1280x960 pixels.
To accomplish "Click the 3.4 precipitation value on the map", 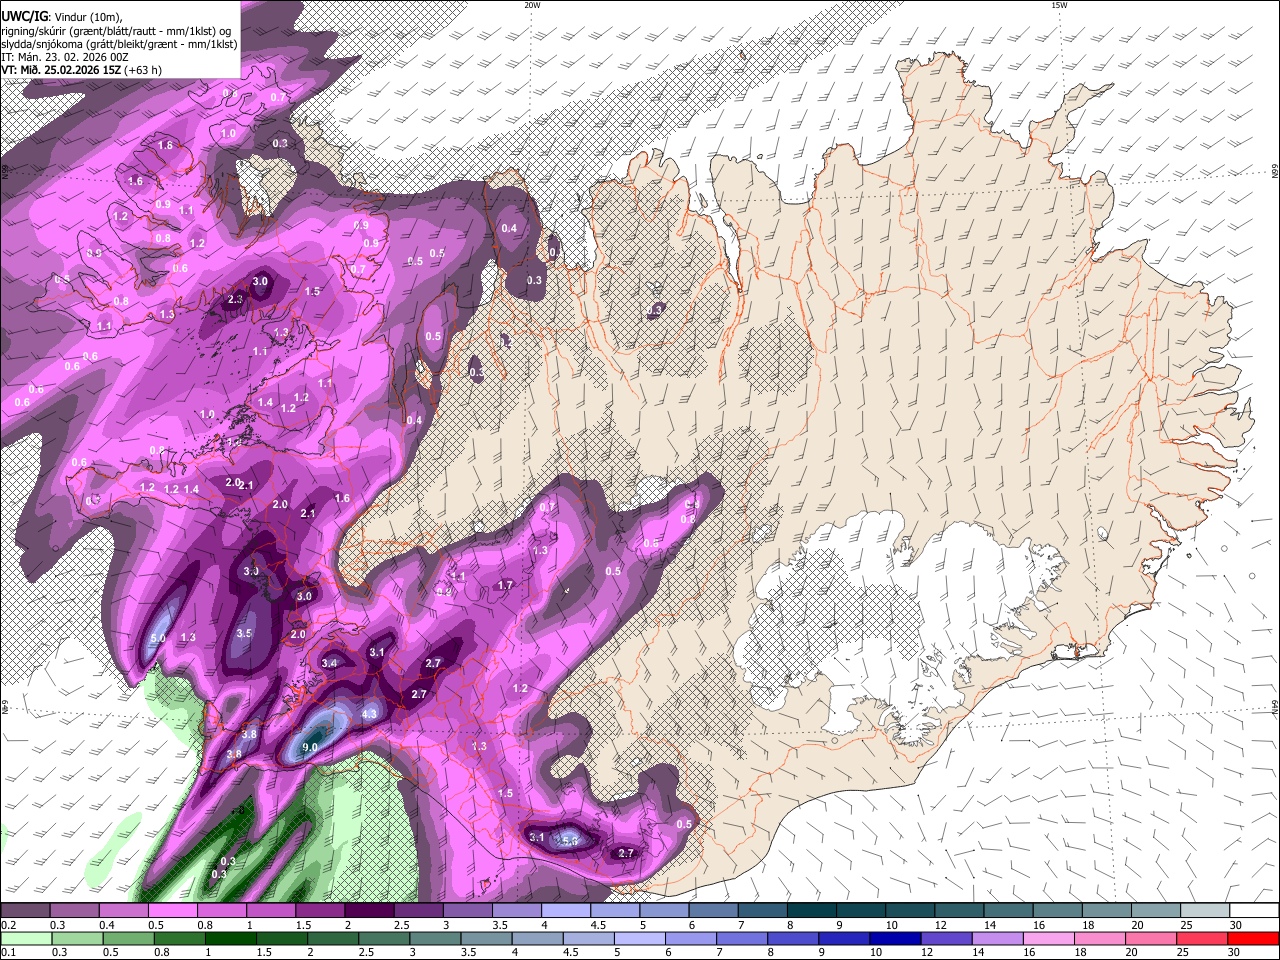I will coord(330,663).
